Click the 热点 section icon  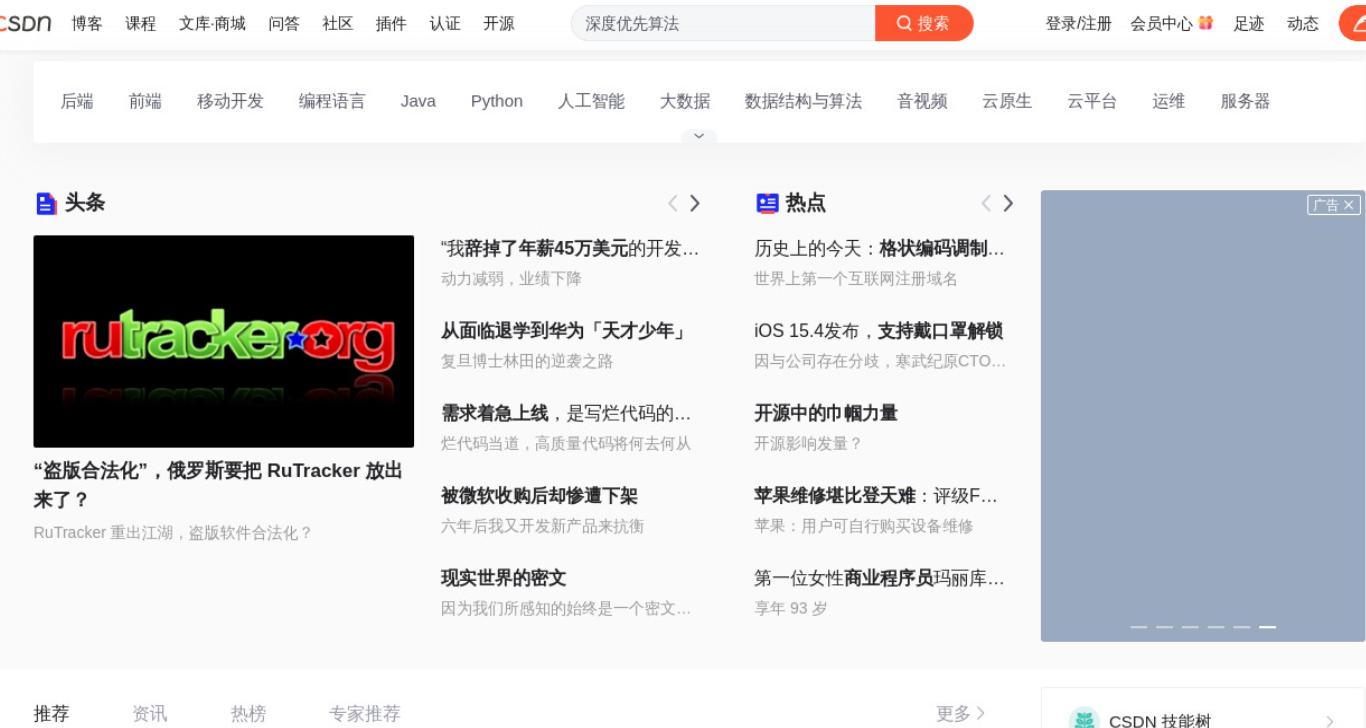click(x=767, y=204)
